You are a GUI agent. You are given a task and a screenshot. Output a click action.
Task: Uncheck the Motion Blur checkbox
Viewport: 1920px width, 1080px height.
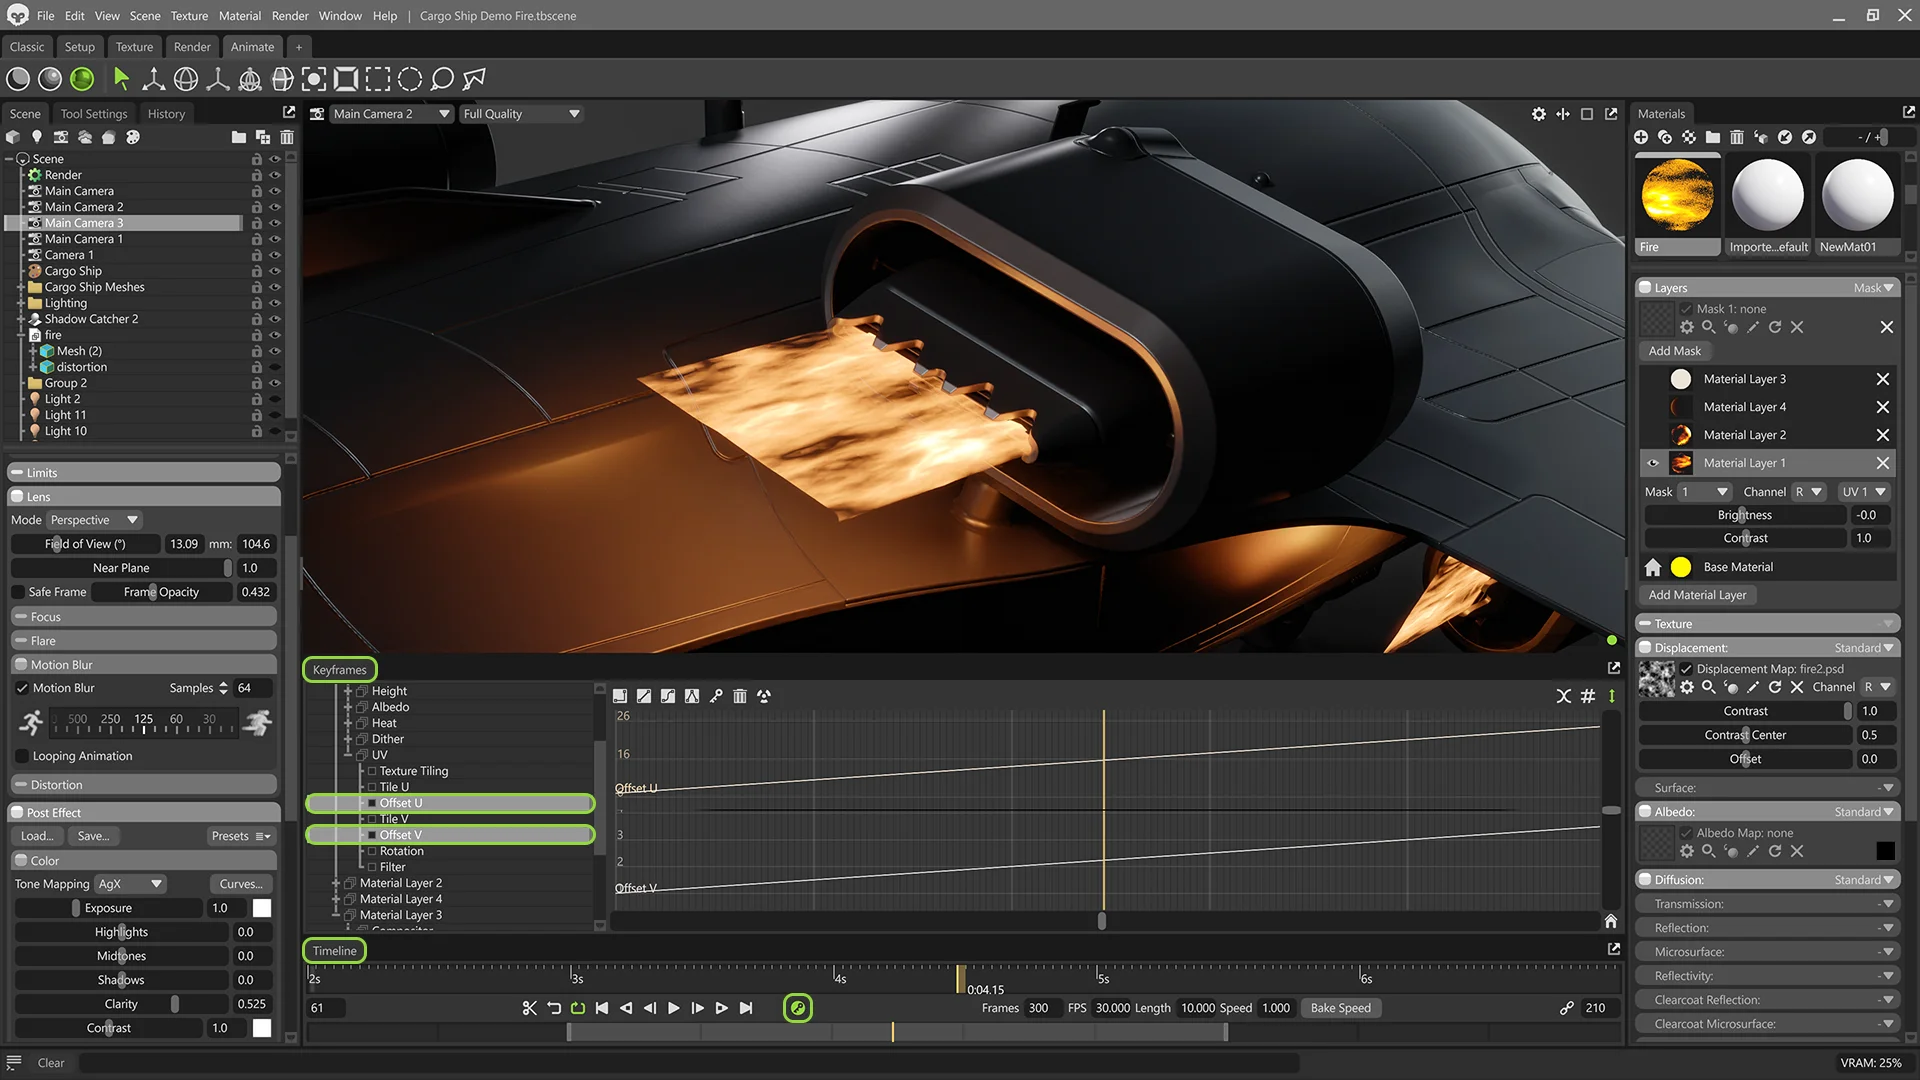coord(22,688)
